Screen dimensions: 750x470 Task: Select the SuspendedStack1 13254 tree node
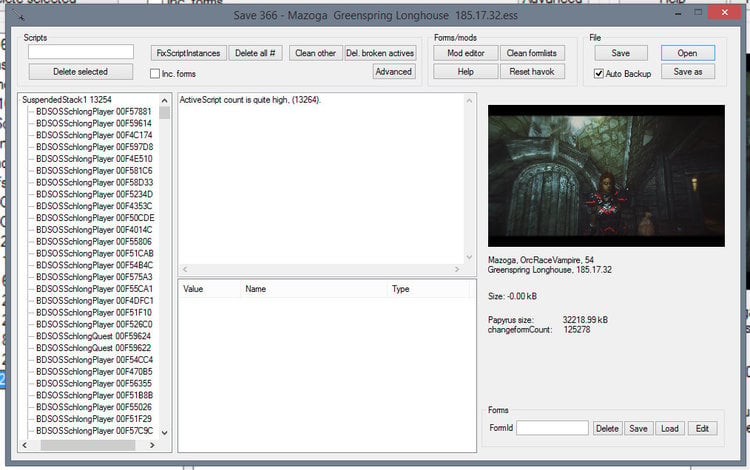click(66, 99)
